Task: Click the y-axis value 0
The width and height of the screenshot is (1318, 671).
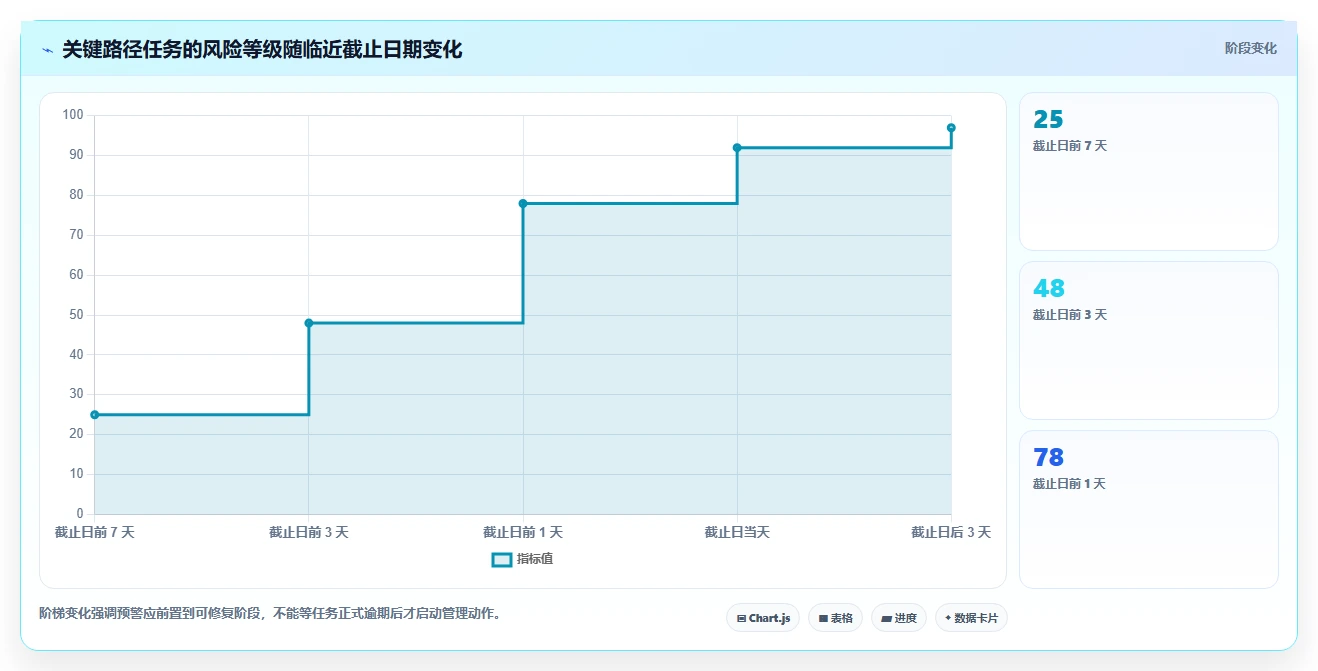Action: click(80, 514)
